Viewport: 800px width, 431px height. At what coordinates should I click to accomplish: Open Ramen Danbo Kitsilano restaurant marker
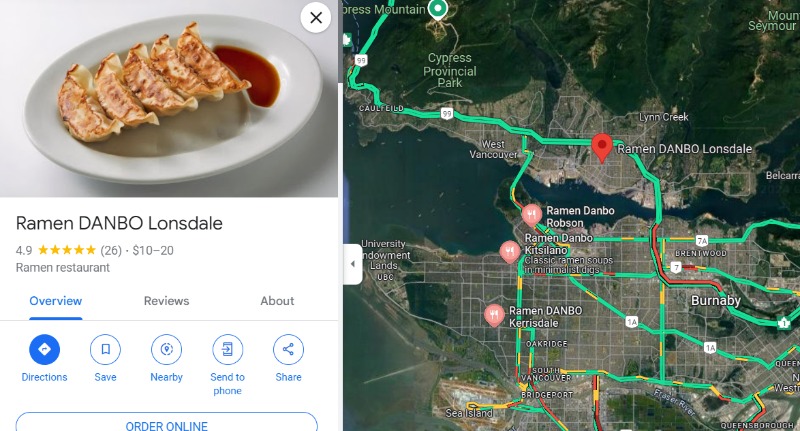point(510,251)
